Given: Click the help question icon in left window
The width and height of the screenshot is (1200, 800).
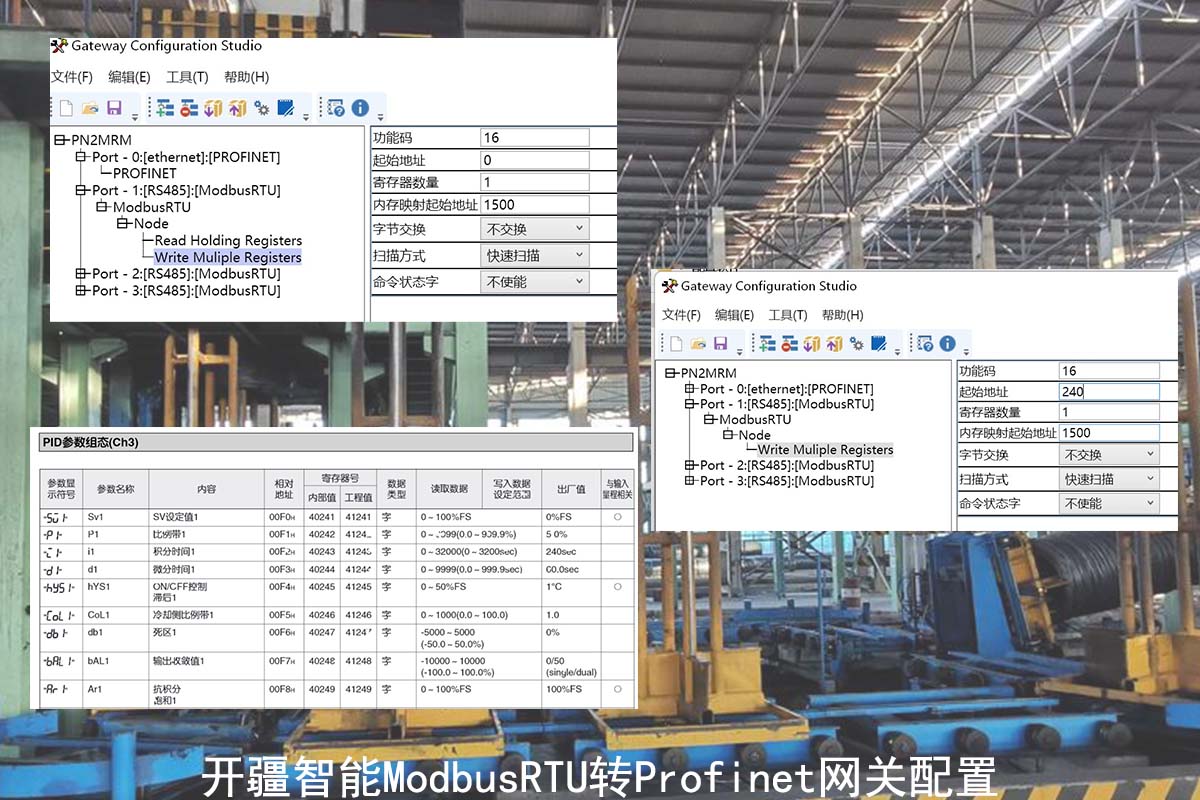Looking at the screenshot, I should click(336, 108).
